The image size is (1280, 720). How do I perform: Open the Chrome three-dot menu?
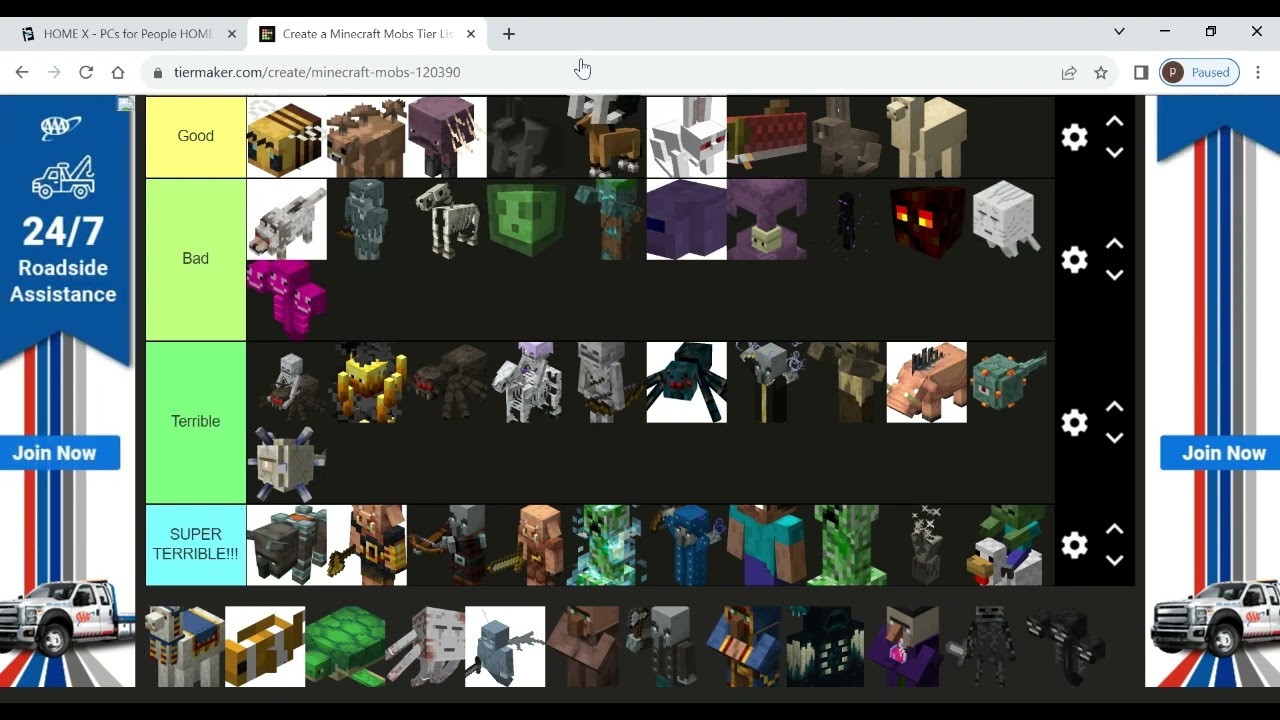(1258, 72)
